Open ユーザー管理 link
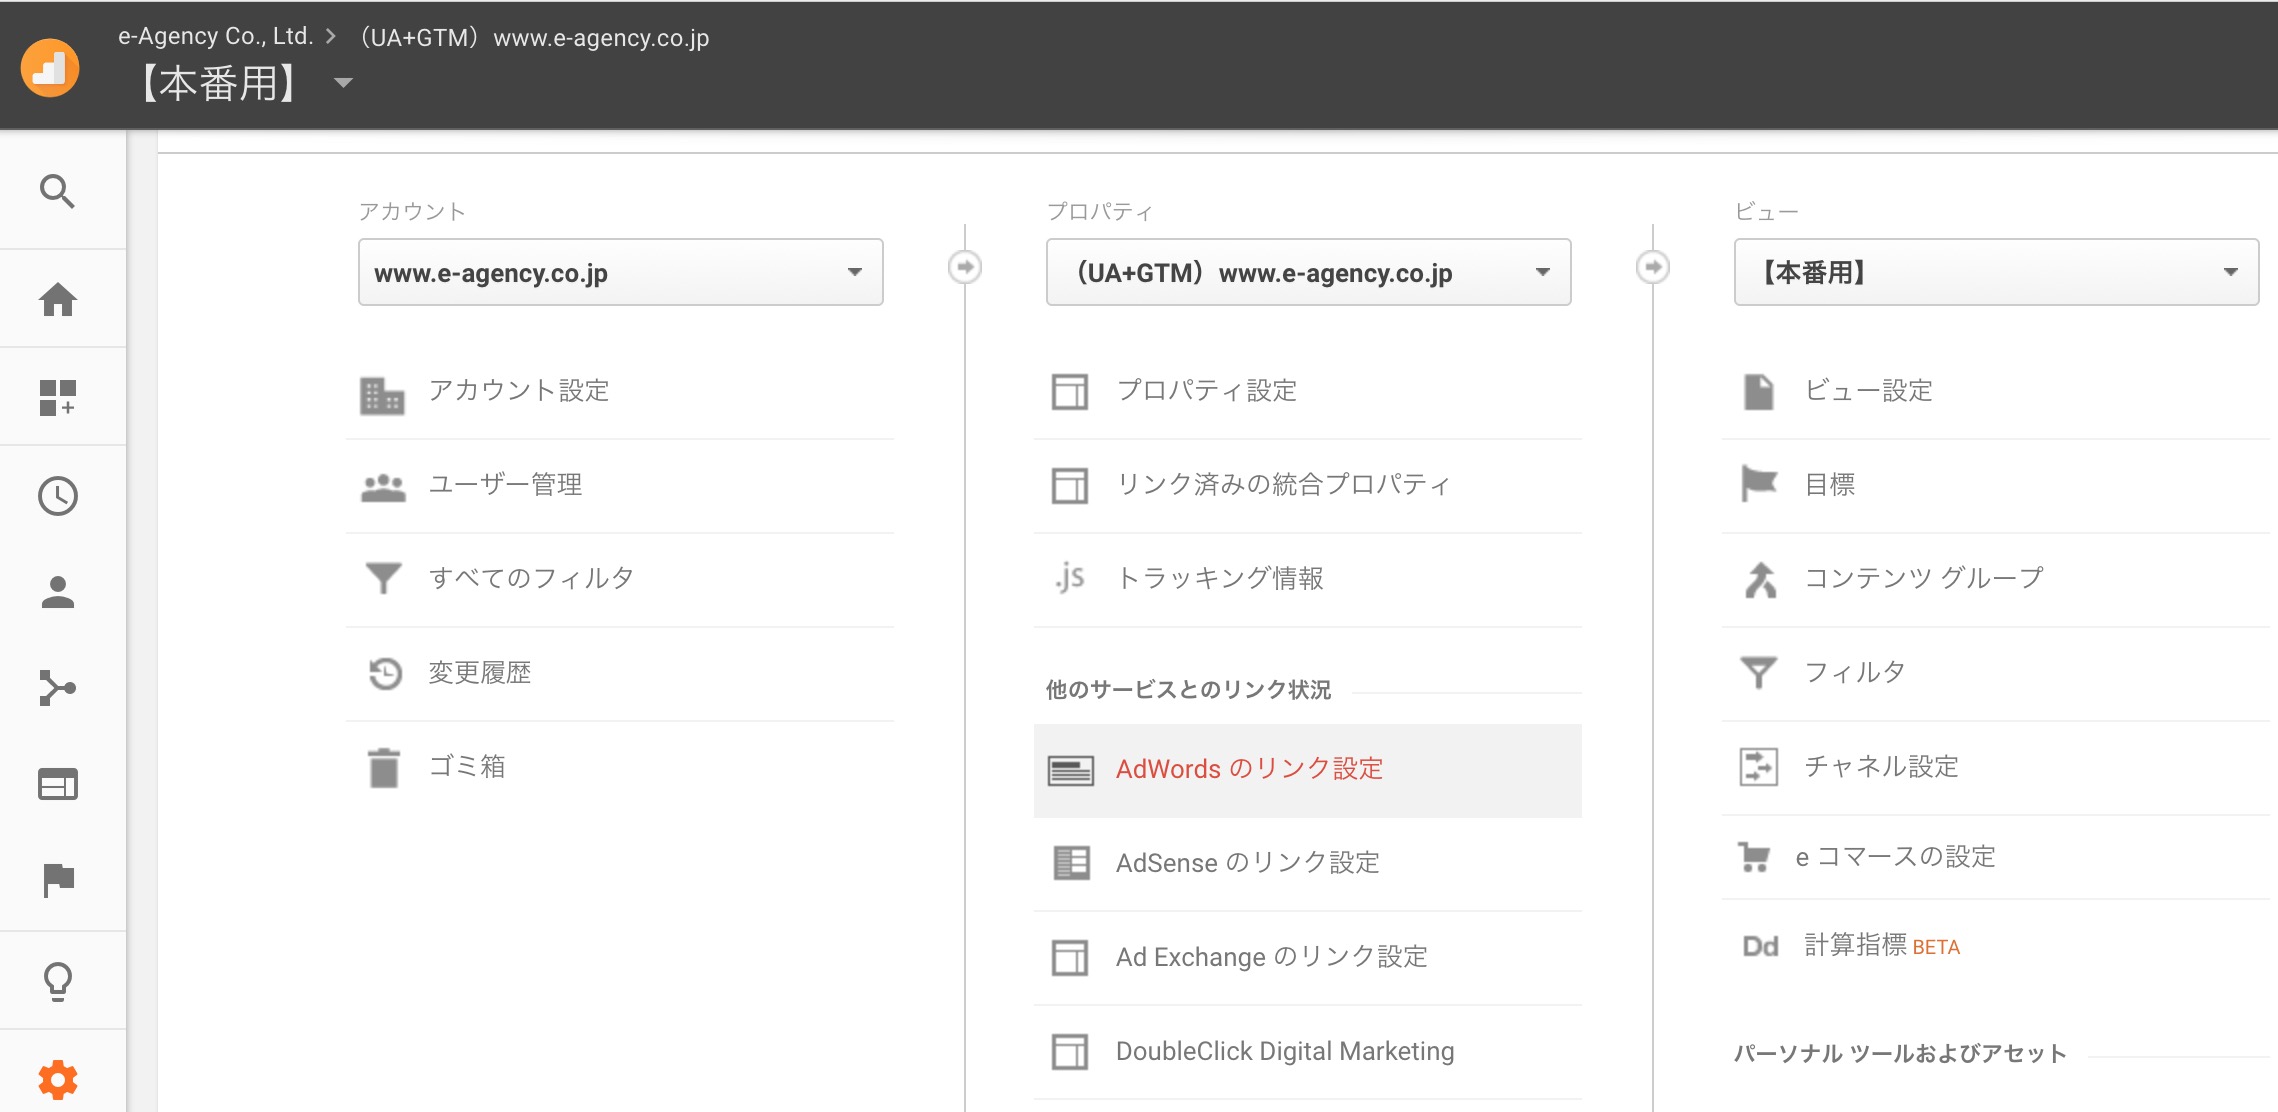Screen dimensions: 2278x1112 point(506,484)
